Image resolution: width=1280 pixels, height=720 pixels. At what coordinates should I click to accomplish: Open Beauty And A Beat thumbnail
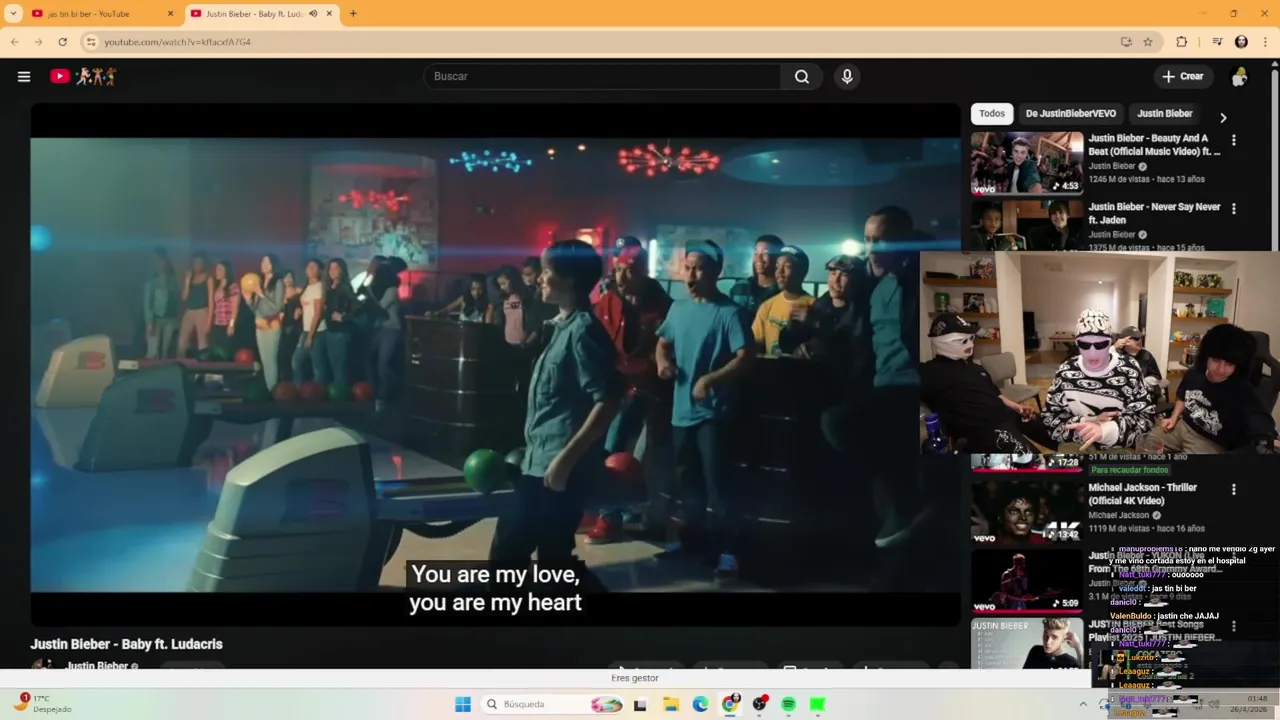(x=1027, y=163)
